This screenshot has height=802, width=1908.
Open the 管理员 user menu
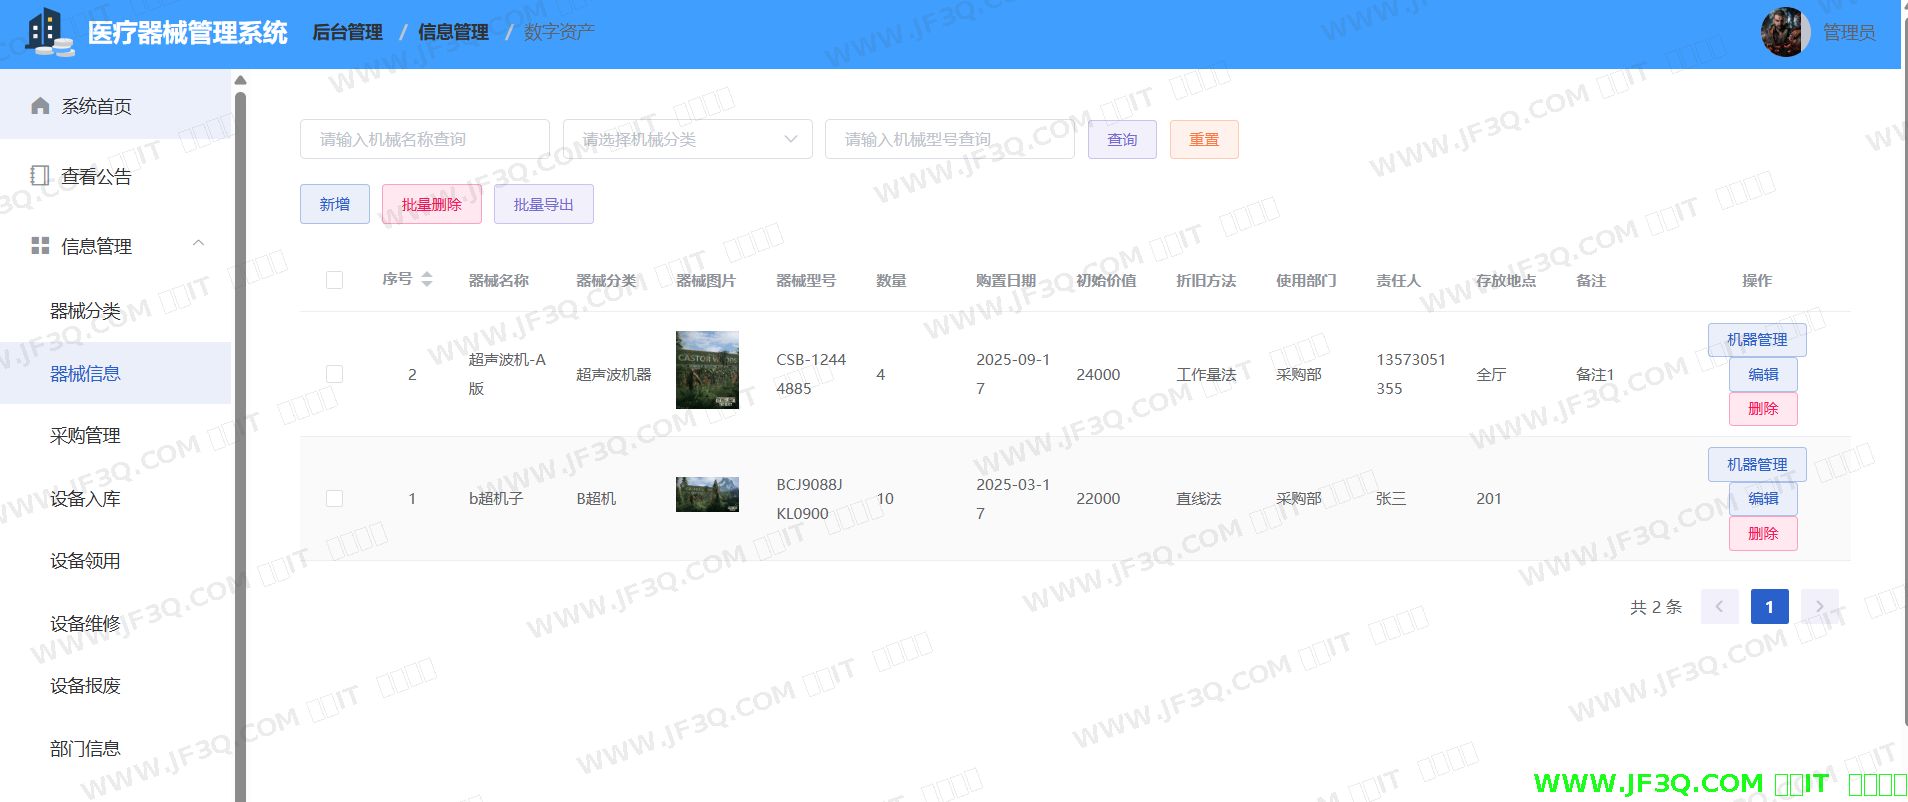(1848, 32)
